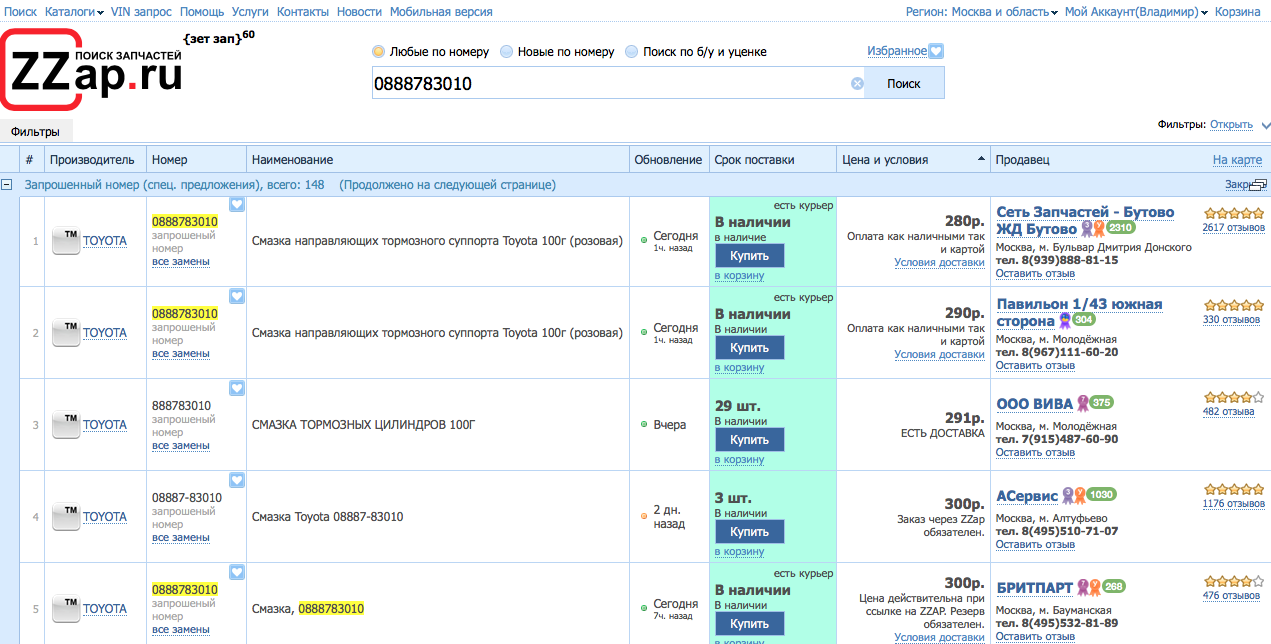Add row 1 part number to favorites
The image size is (1271, 644).
coord(237,204)
